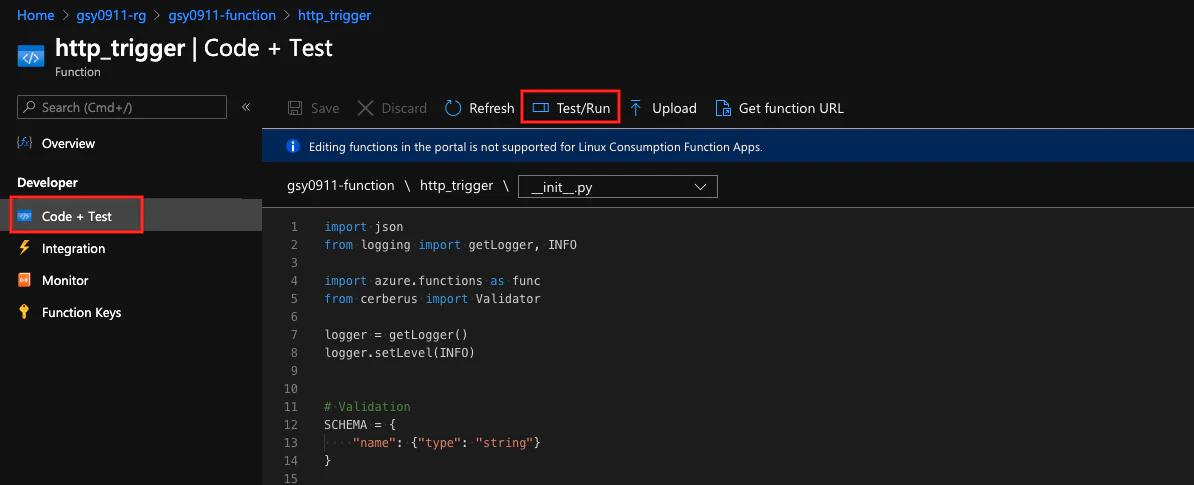The width and height of the screenshot is (1194, 485).
Task: Click the Discard X icon
Action: [366, 108]
